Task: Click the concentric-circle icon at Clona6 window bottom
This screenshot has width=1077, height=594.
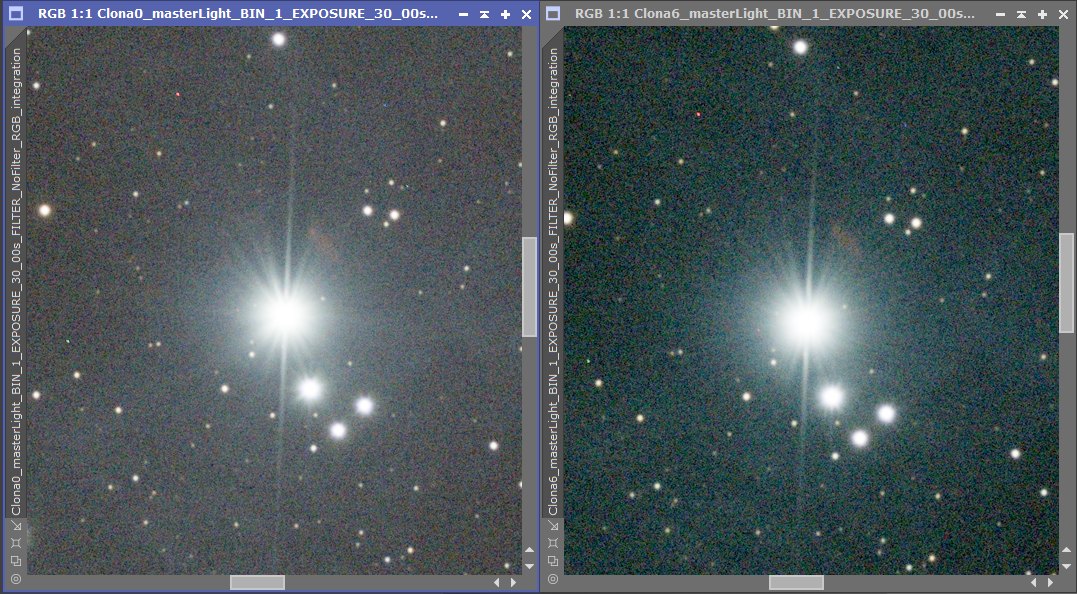Action: [x=553, y=579]
